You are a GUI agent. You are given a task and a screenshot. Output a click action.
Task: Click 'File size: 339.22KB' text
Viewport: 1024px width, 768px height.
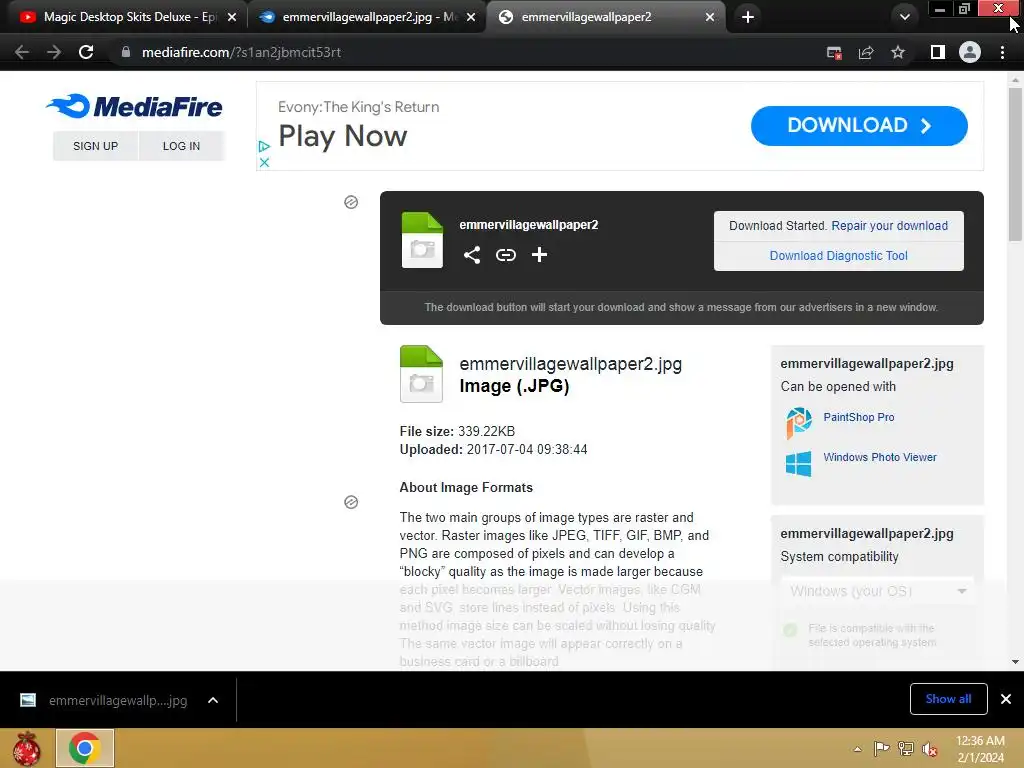point(457,431)
